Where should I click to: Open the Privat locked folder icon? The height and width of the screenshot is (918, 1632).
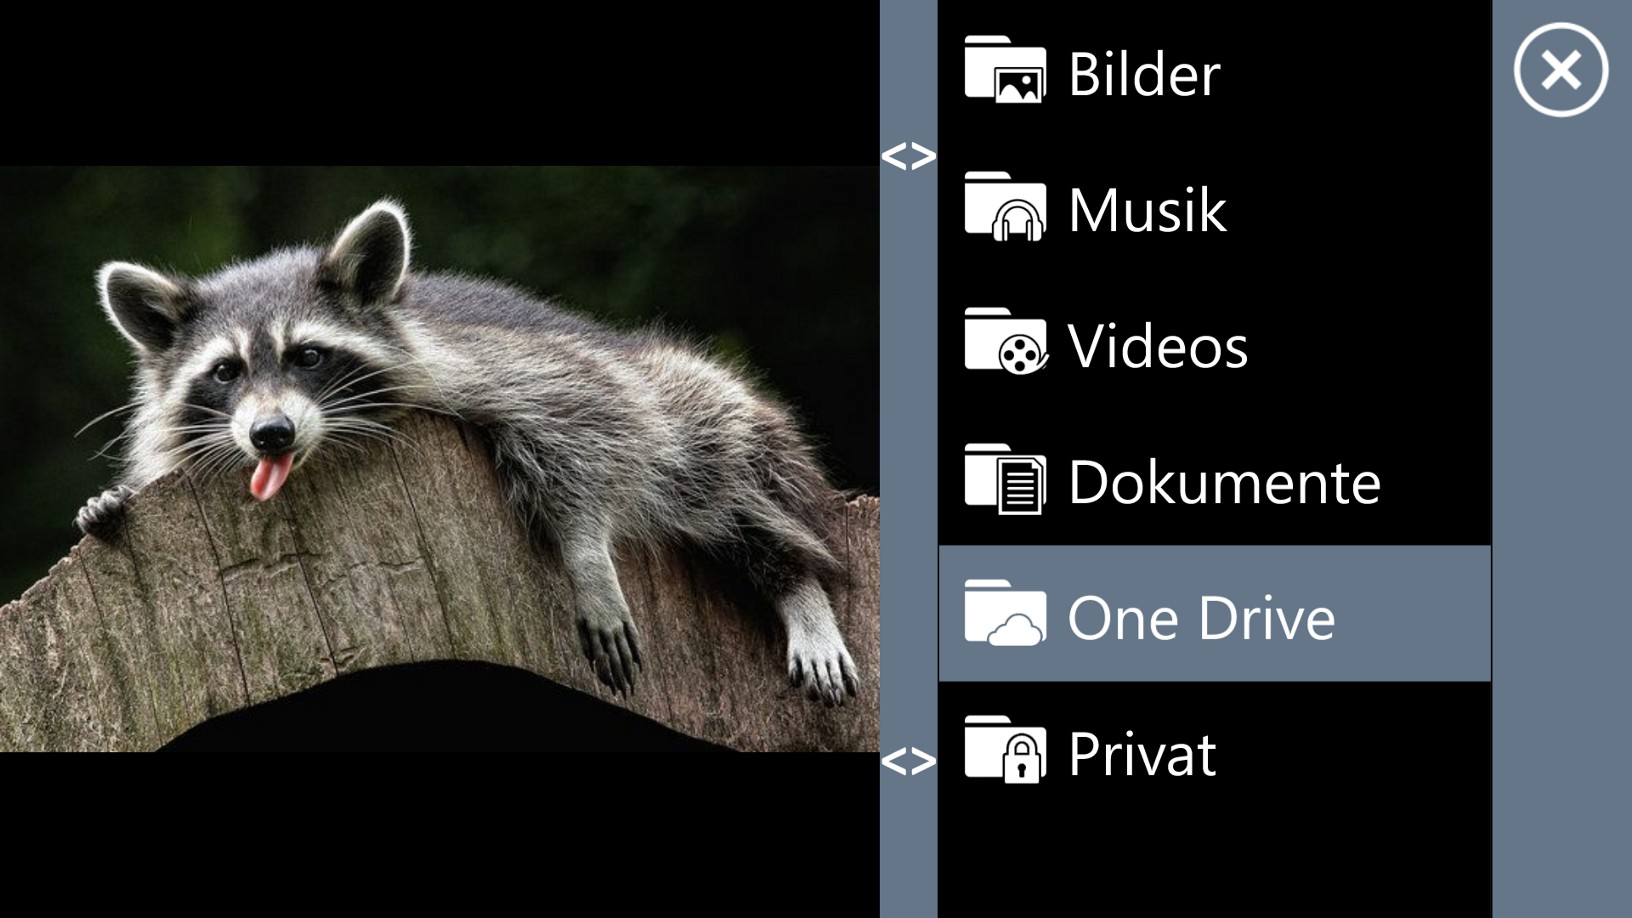pos(1005,749)
